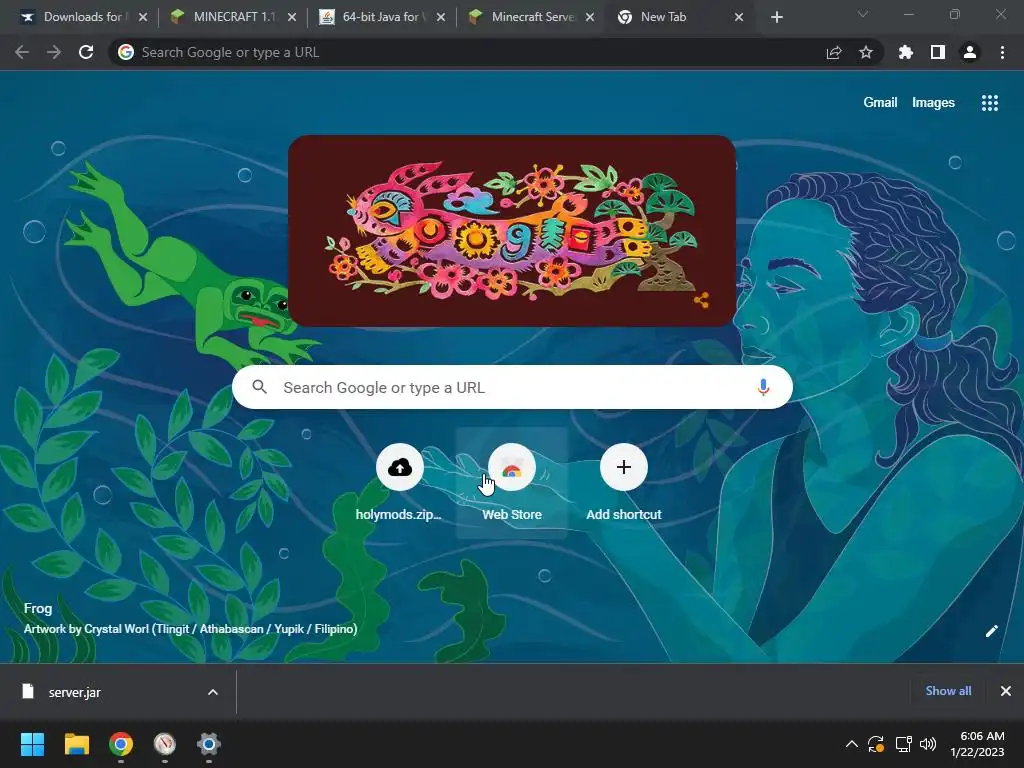Expand the server.jar download options chevron

[x=213, y=692]
